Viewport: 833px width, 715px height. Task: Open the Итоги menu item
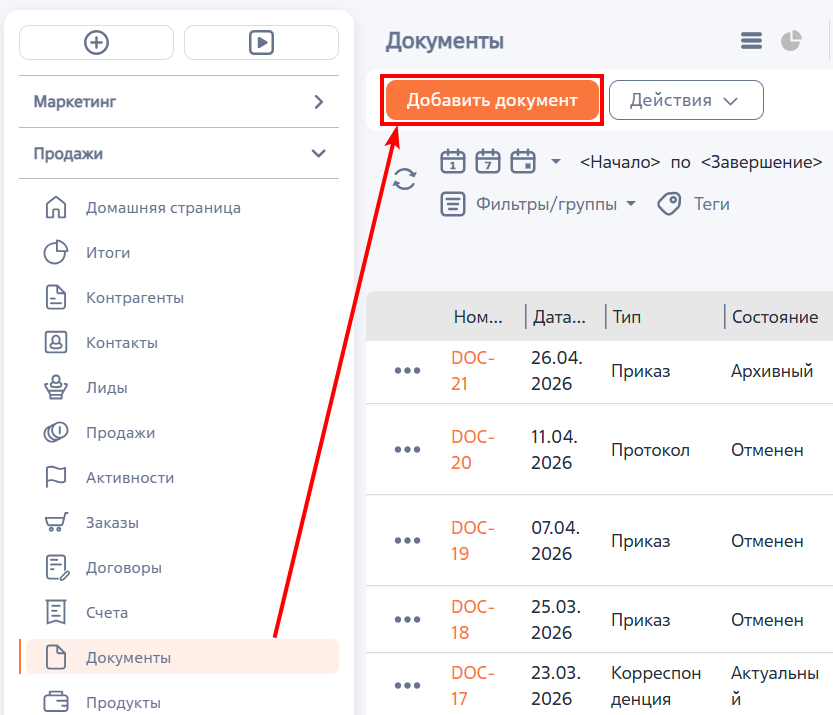pyautogui.click(x=108, y=253)
